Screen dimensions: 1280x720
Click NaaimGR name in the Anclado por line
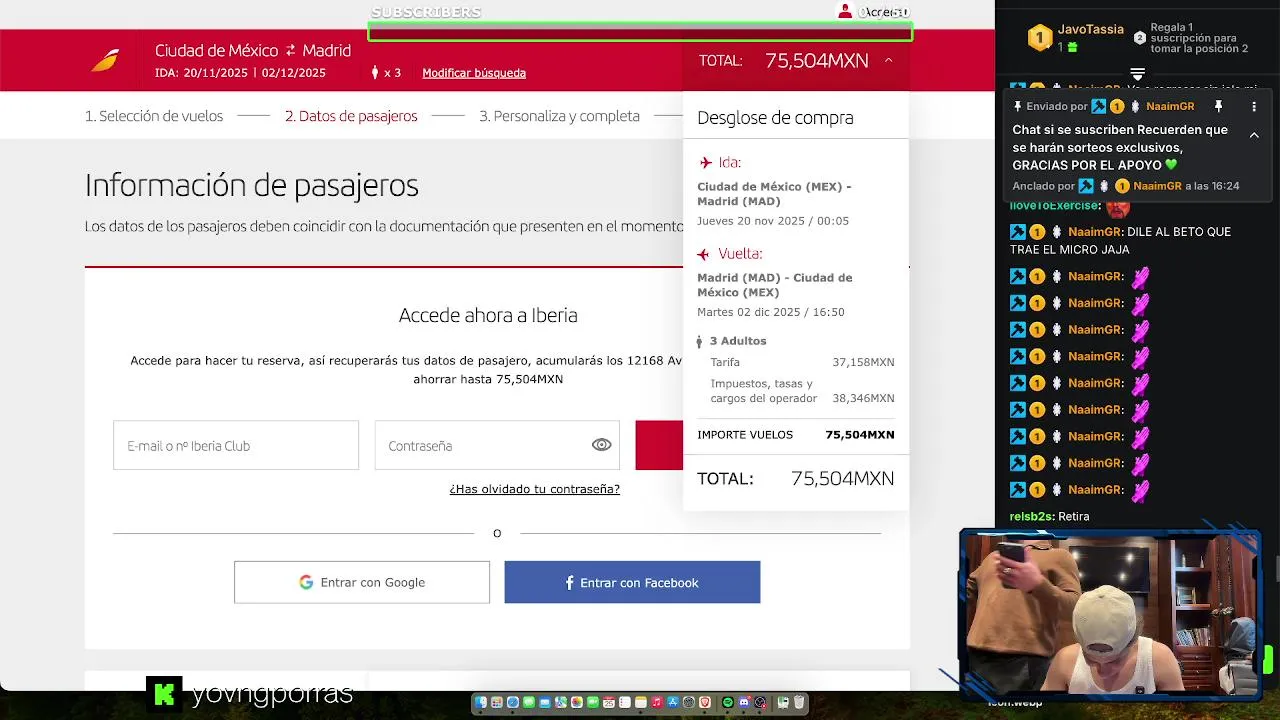click(1157, 186)
